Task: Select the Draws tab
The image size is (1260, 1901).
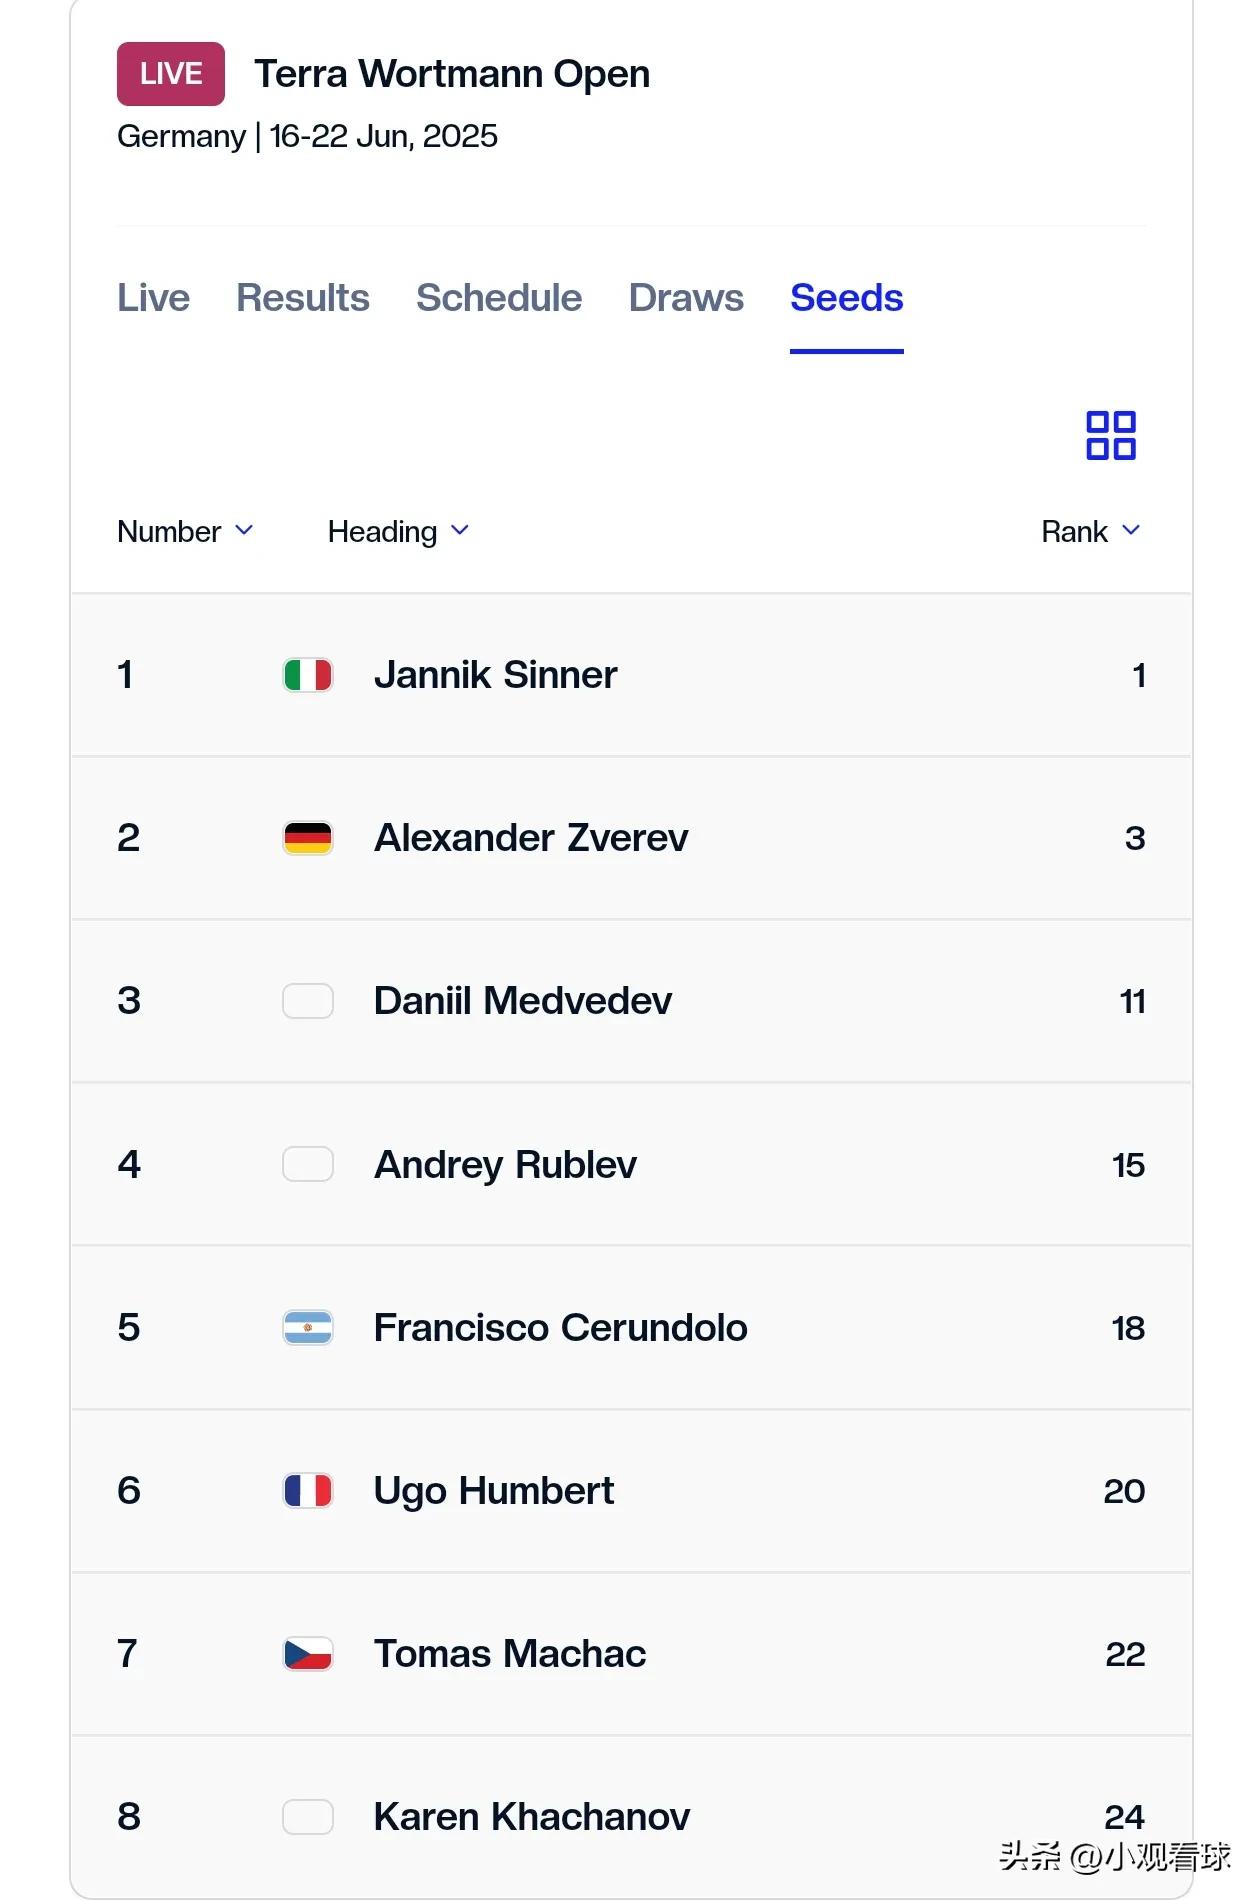Action: [686, 298]
